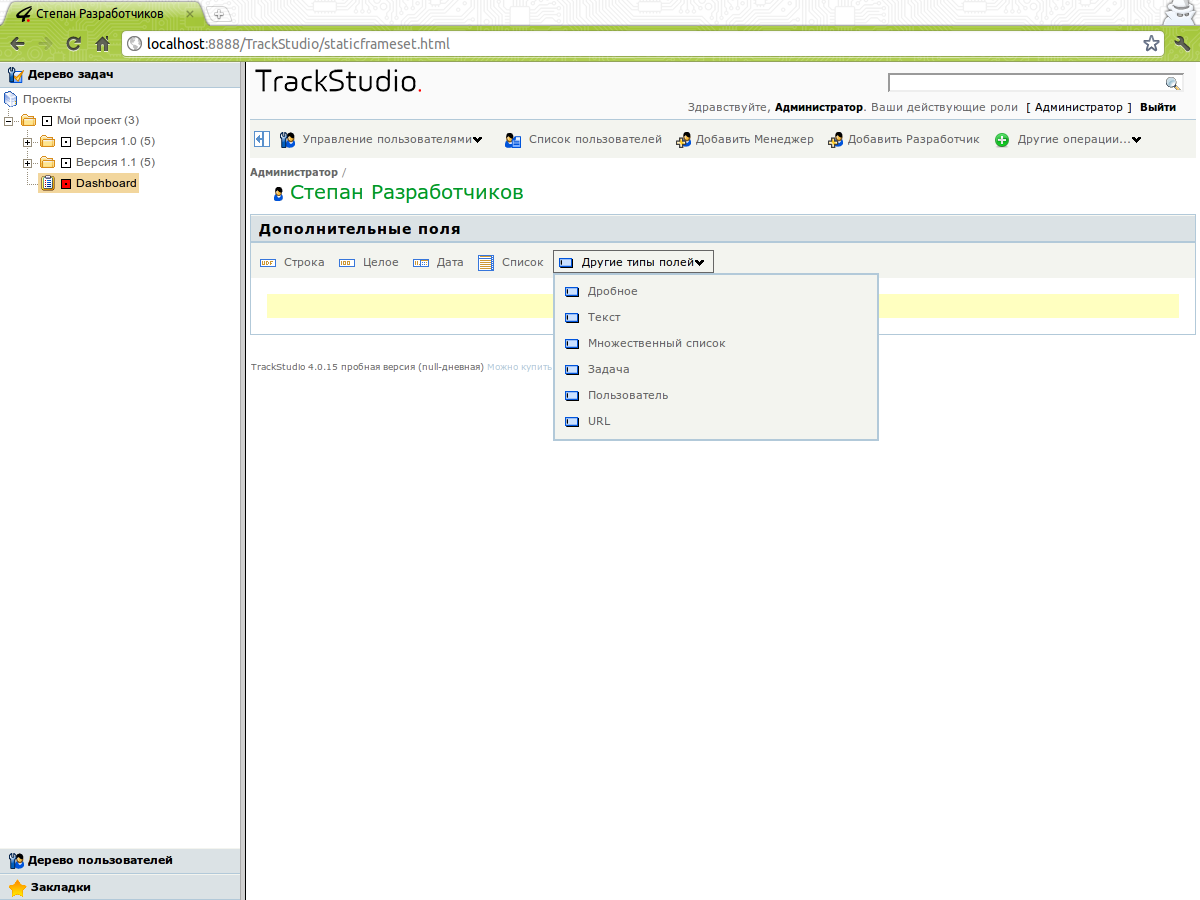This screenshot has width=1200, height=900.
Task: Click the search magnifier icon
Action: 1173,83
